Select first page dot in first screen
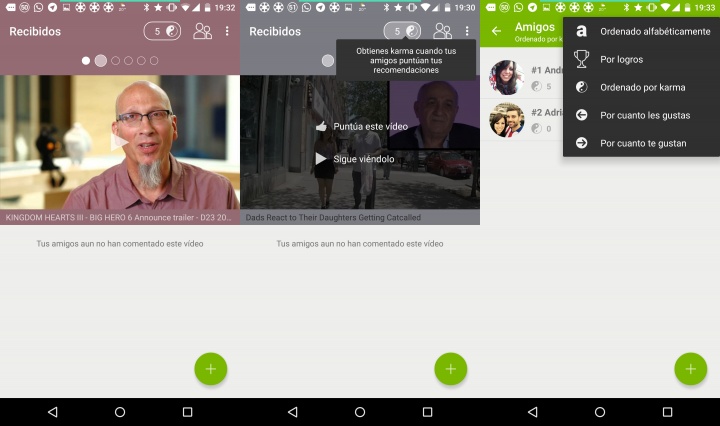This screenshot has height=426, width=720. coord(86,61)
